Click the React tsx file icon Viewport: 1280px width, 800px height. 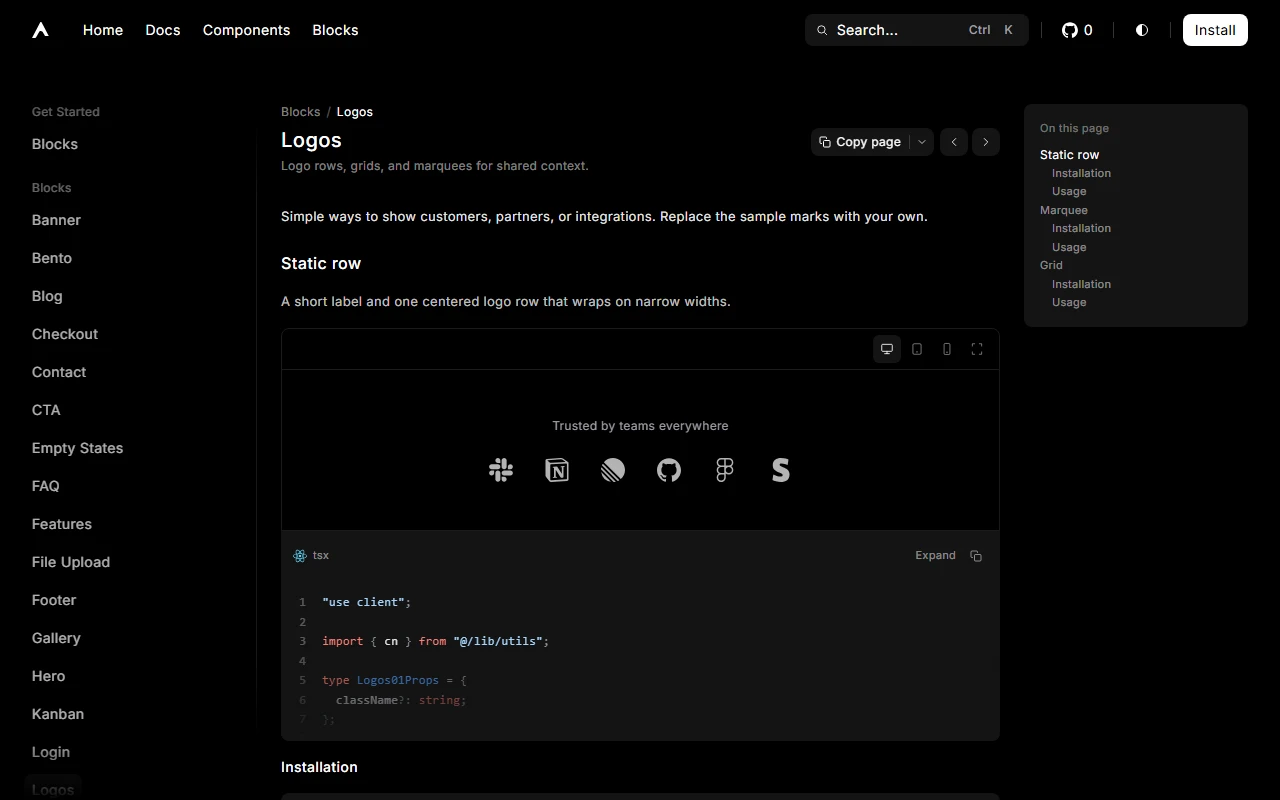[300, 556]
